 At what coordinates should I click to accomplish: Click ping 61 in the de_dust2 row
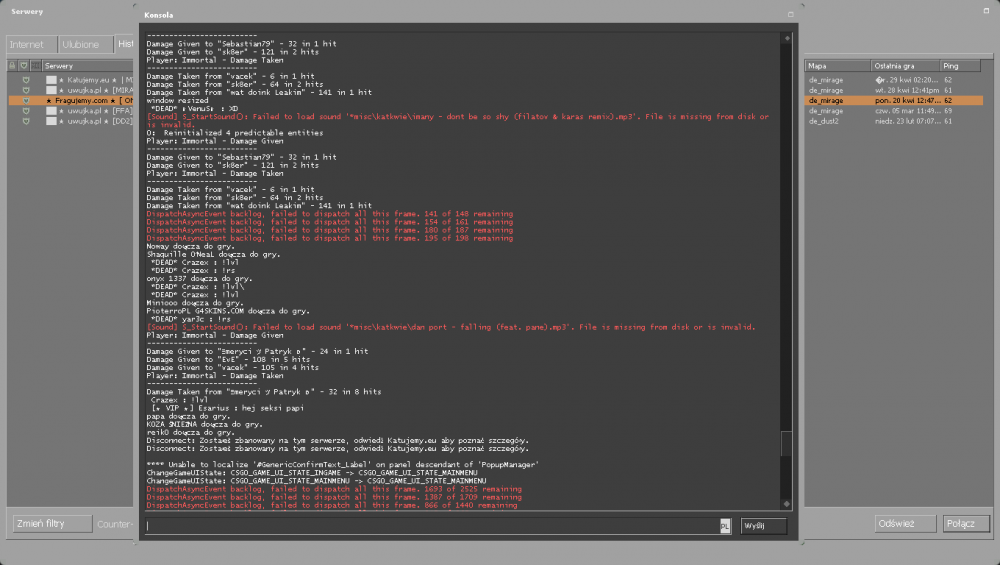click(x=948, y=121)
